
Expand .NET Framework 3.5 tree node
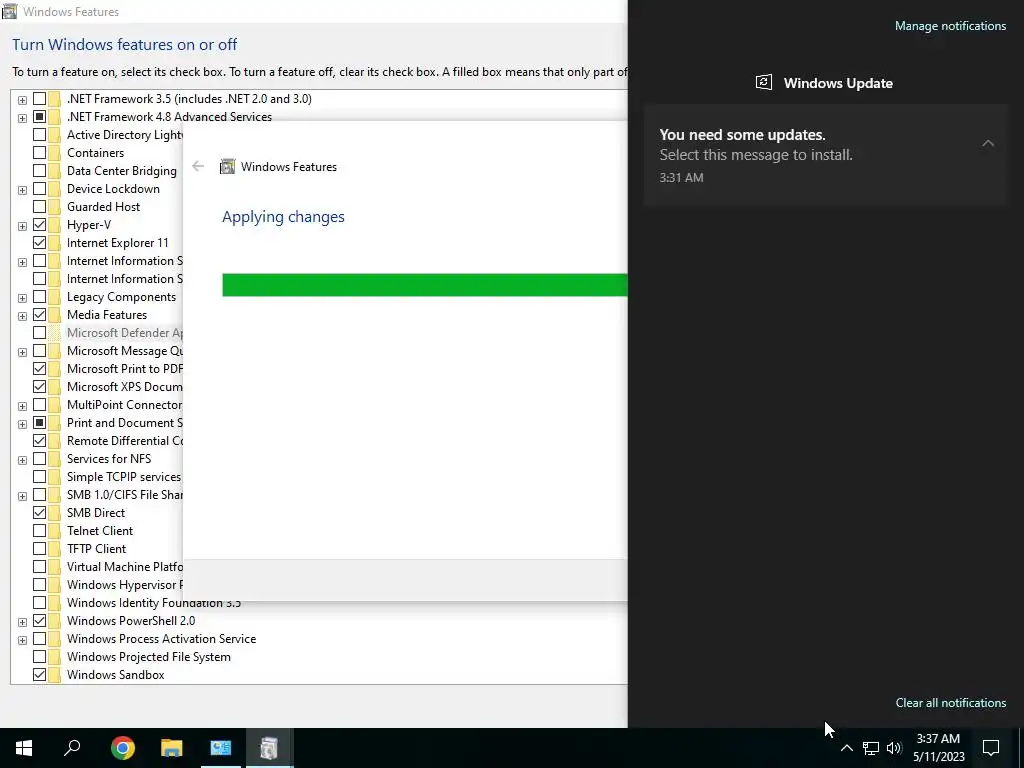pos(22,100)
